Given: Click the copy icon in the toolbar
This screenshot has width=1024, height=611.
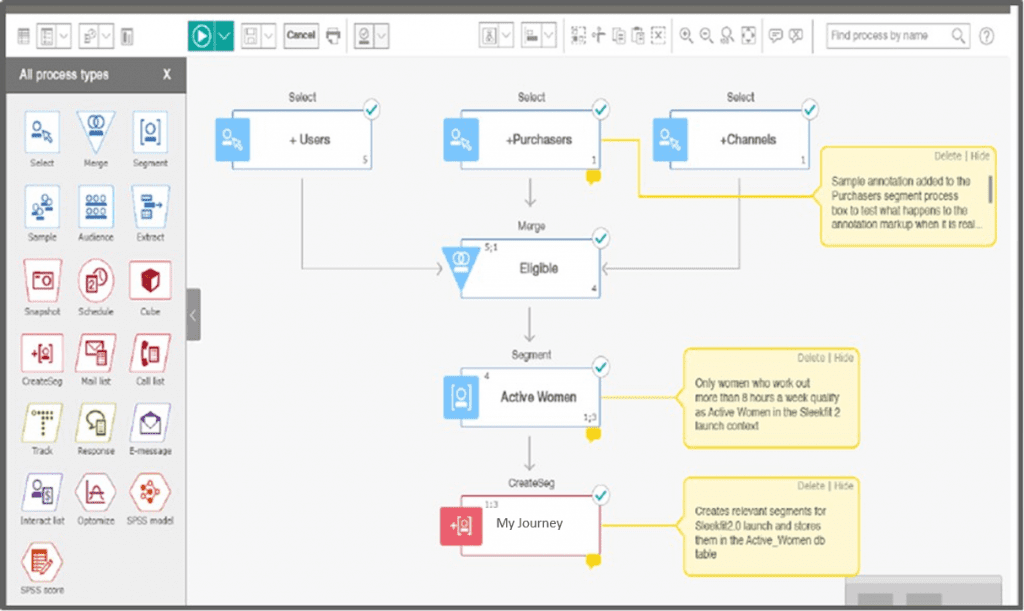Looking at the screenshot, I should tap(618, 35).
